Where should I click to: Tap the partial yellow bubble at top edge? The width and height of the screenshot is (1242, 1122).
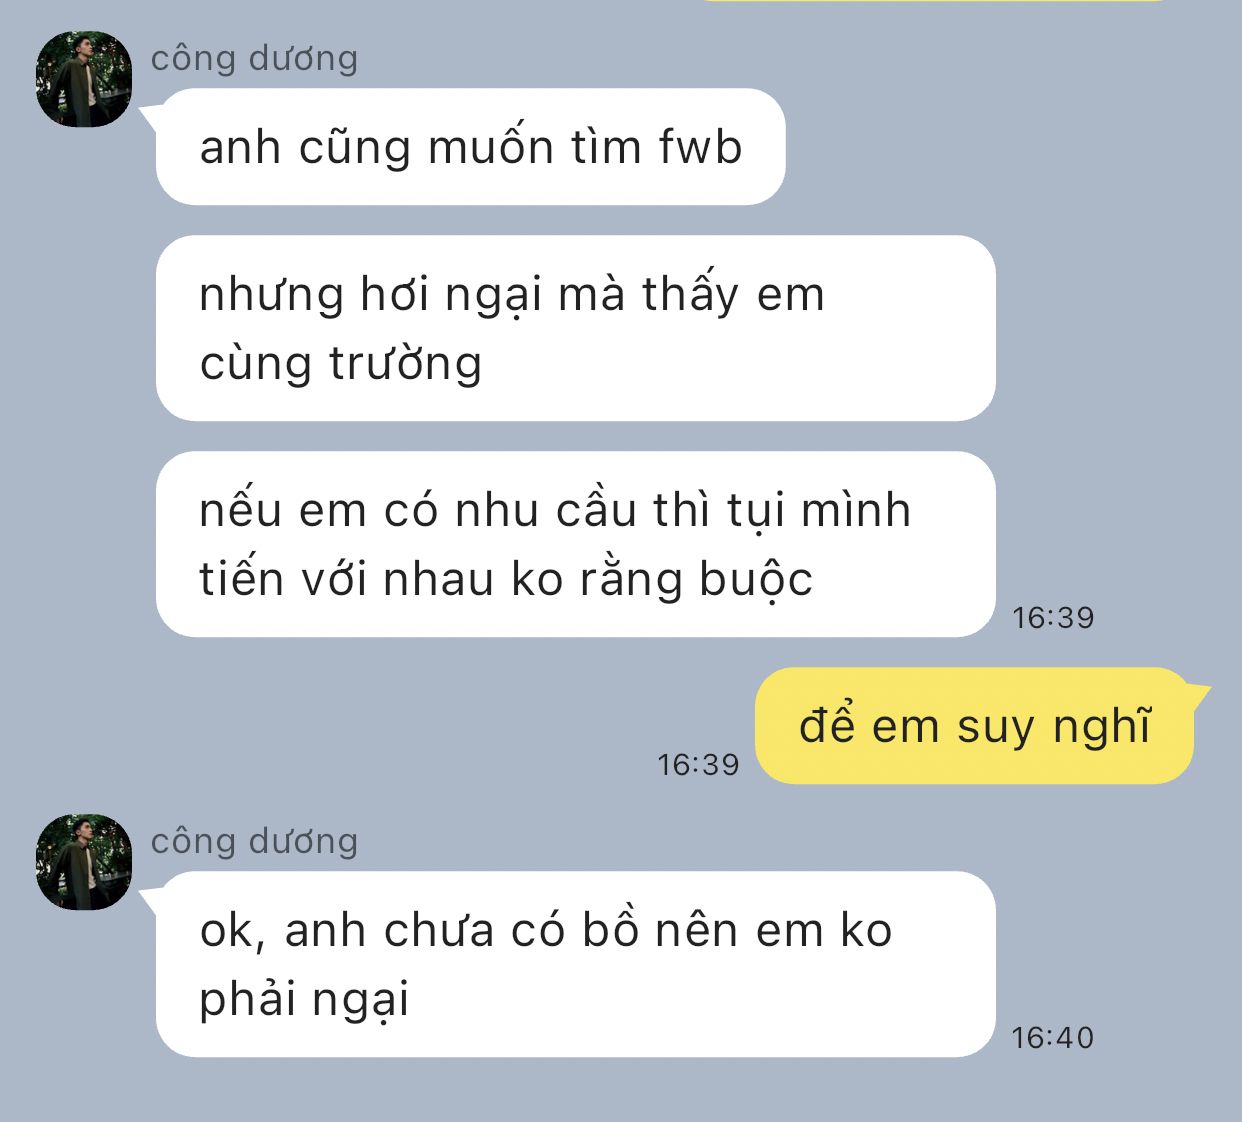(935, 1)
